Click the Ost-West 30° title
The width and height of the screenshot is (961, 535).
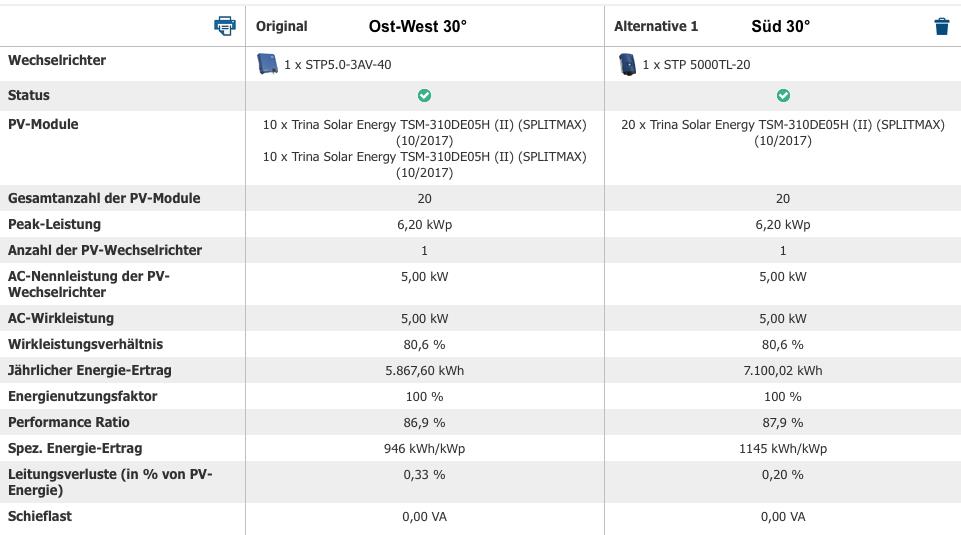pos(417,26)
